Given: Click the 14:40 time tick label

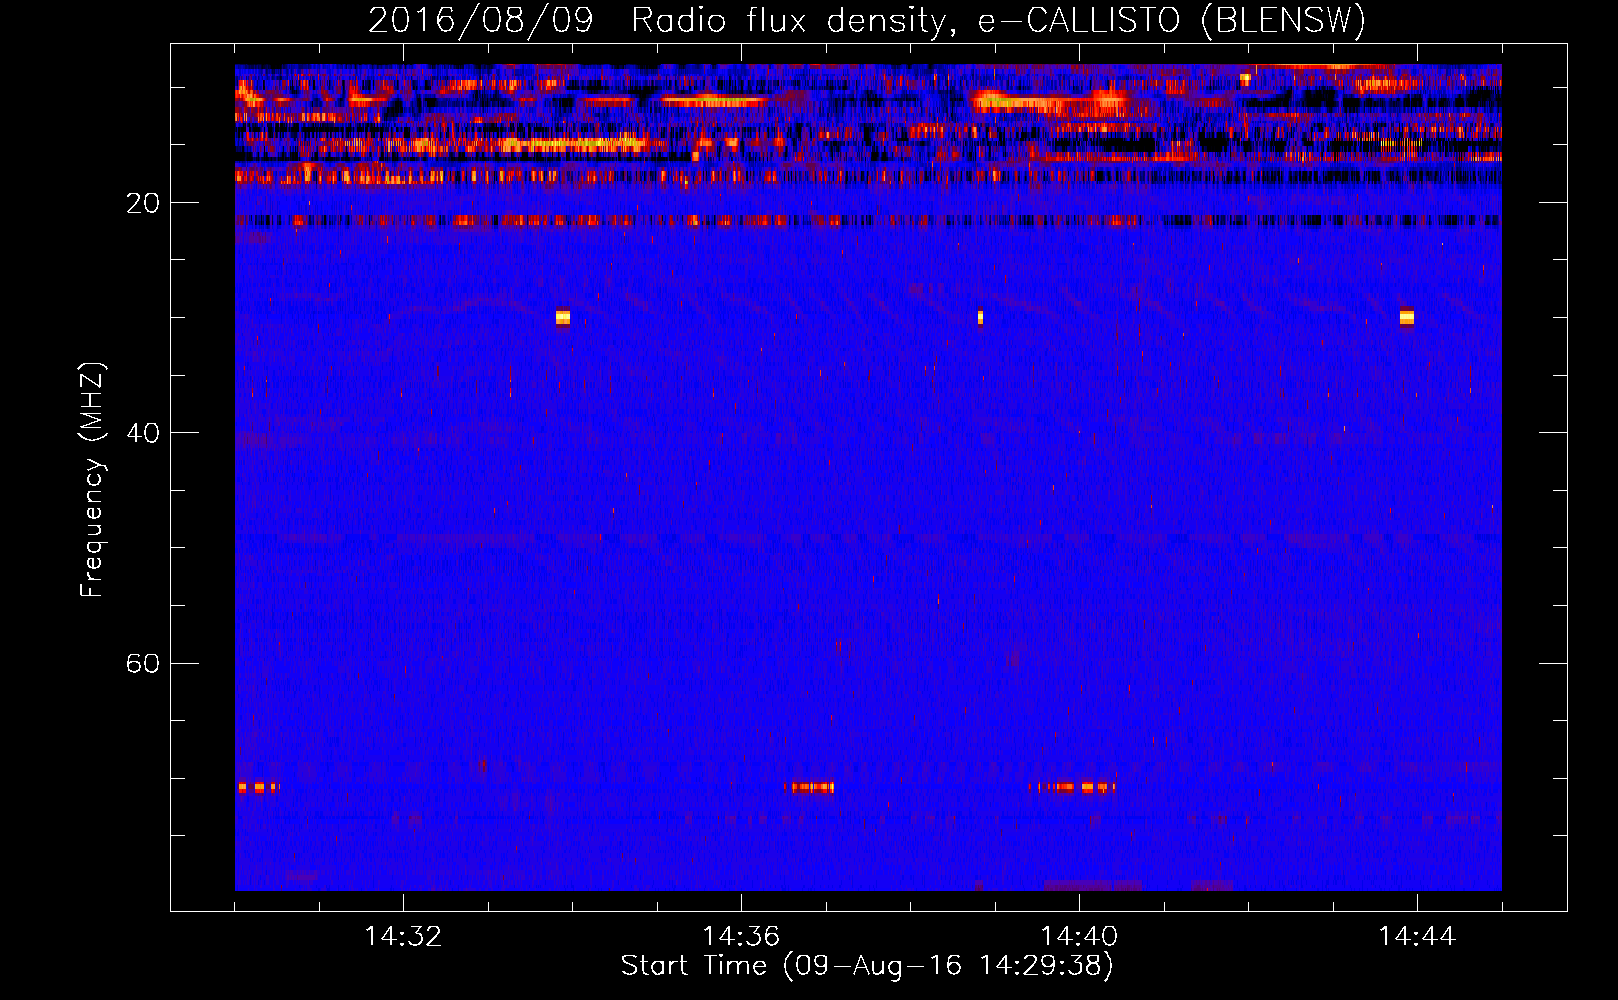Looking at the screenshot, I should coord(1079,937).
